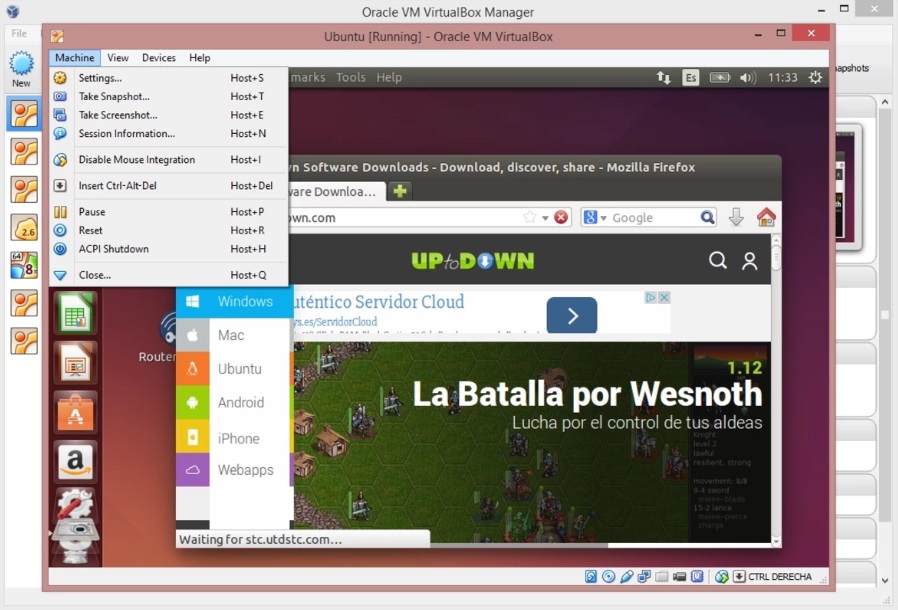Image resolution: width=898 pixels, height=610 pixels.
Task: Click the Uptodown search magnifier icon
Action: 717,261
